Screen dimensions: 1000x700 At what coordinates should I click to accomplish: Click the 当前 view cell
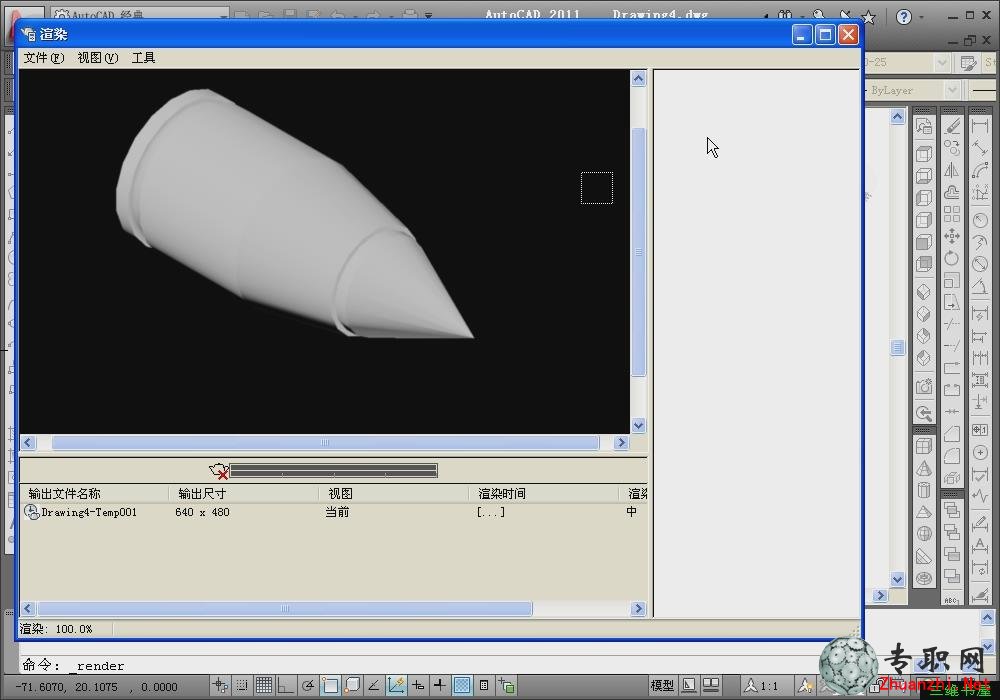point(337,512)
